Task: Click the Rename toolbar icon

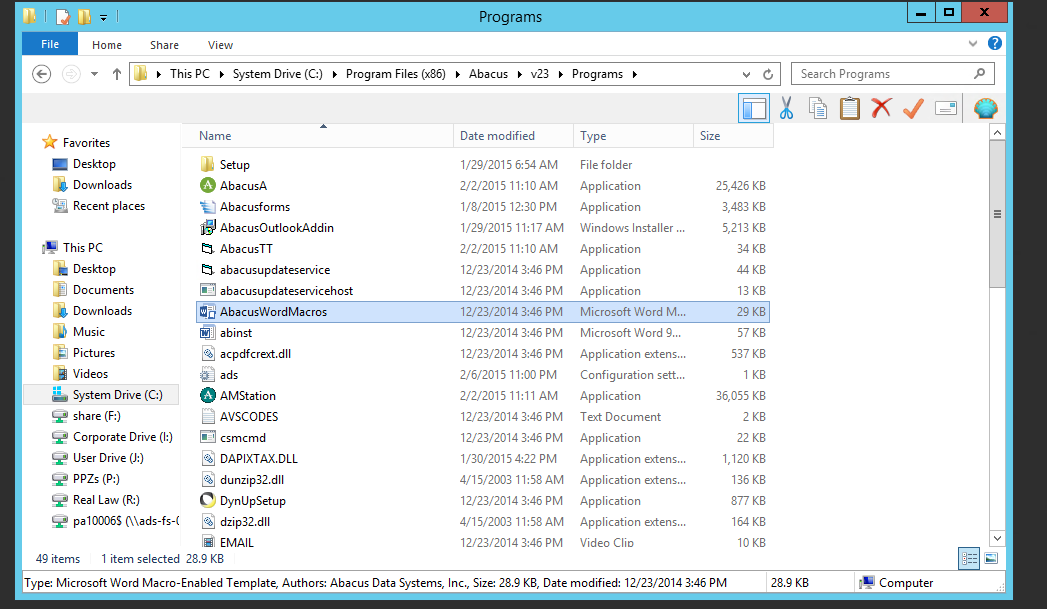Action: 946,108
